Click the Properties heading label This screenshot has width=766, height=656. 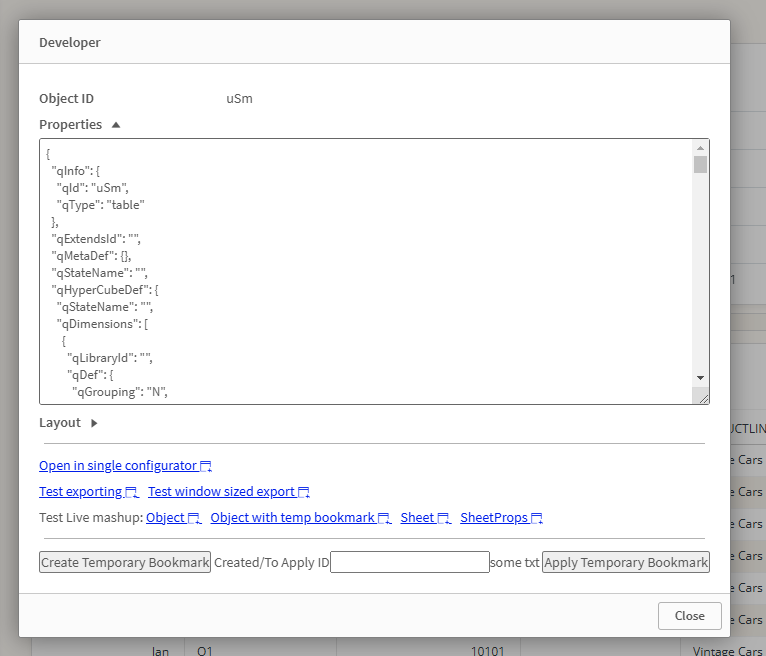(70, 125)
